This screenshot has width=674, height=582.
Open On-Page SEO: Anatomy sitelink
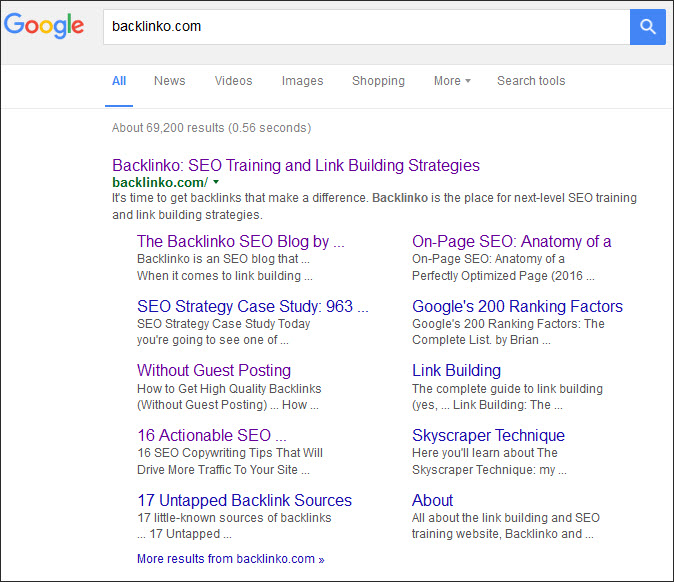[511, 241]
